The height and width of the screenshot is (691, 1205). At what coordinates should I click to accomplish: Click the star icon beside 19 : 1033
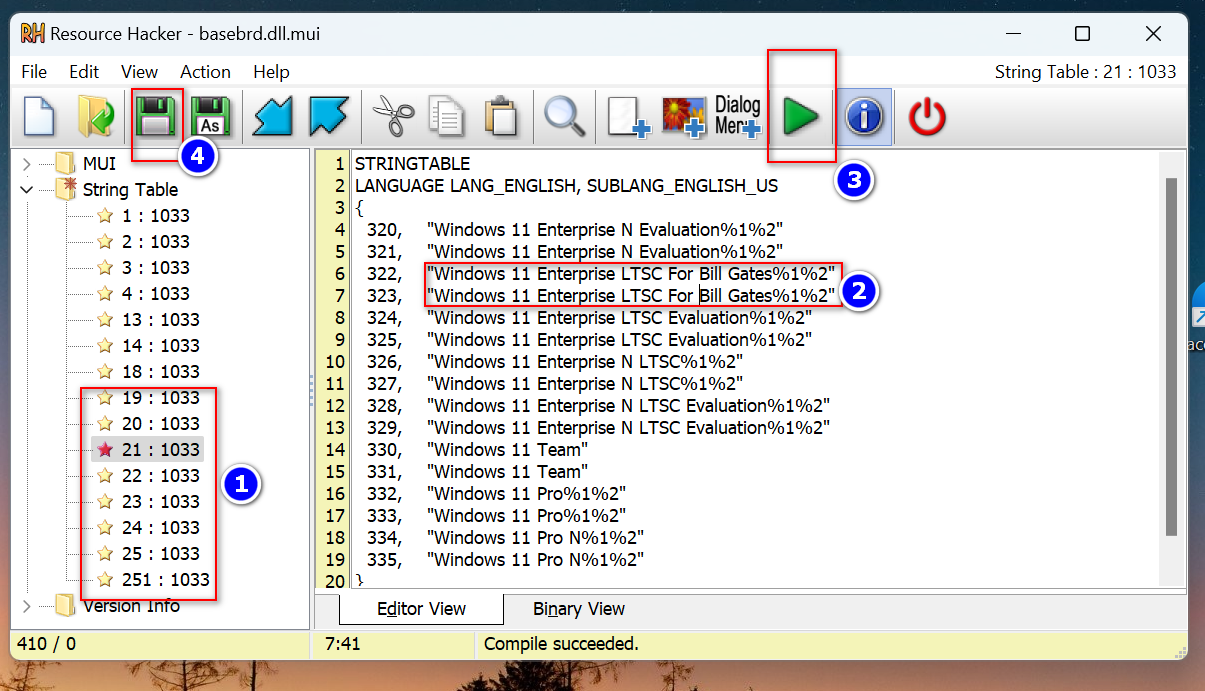tap(105, 398)
